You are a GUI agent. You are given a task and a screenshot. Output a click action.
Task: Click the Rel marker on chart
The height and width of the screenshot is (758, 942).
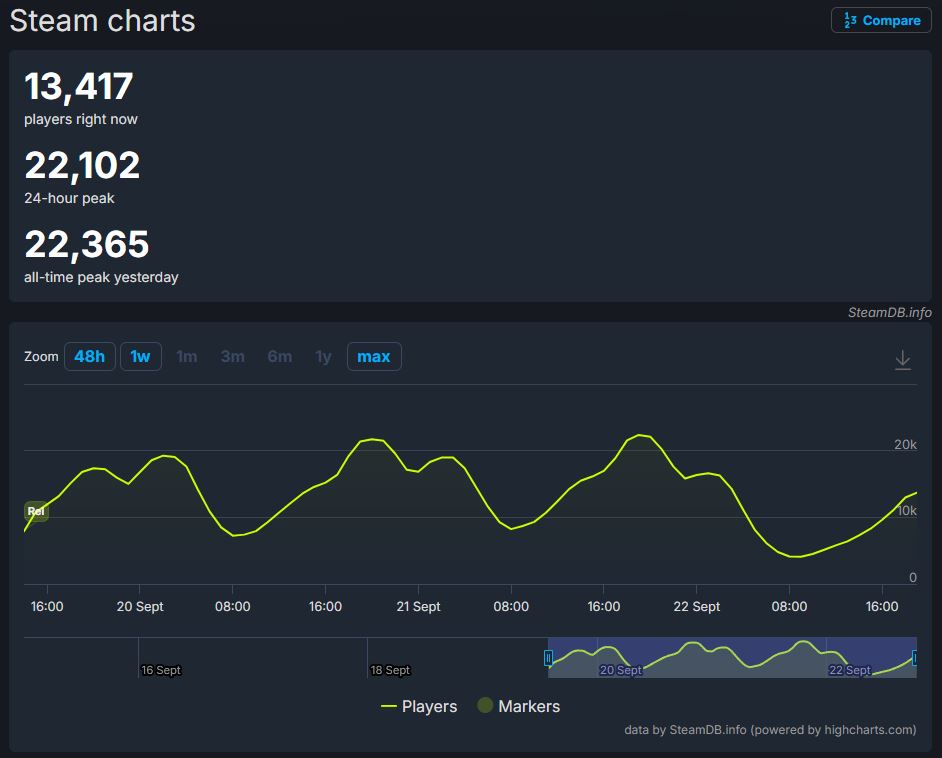click(x=36, y=511)
